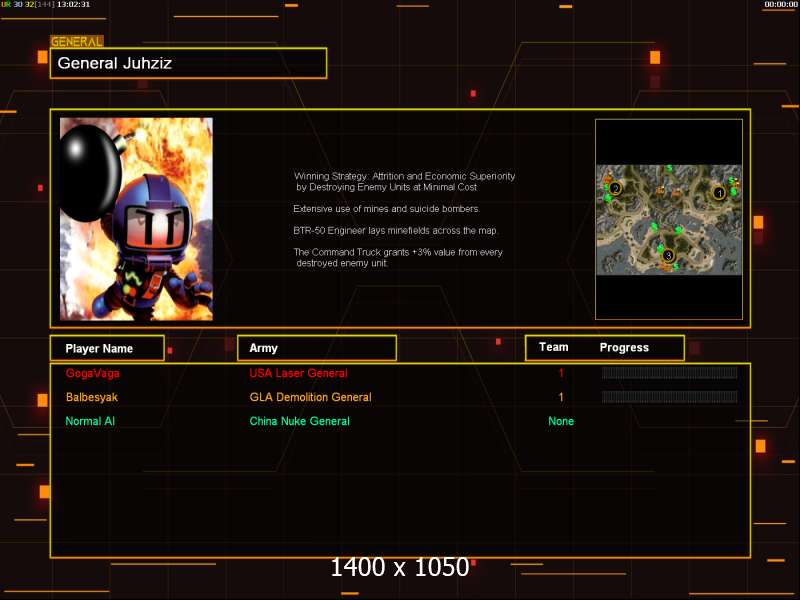800x600 pixels.
Task: Click the China Nuke General army entry
Action: point(299,421)
